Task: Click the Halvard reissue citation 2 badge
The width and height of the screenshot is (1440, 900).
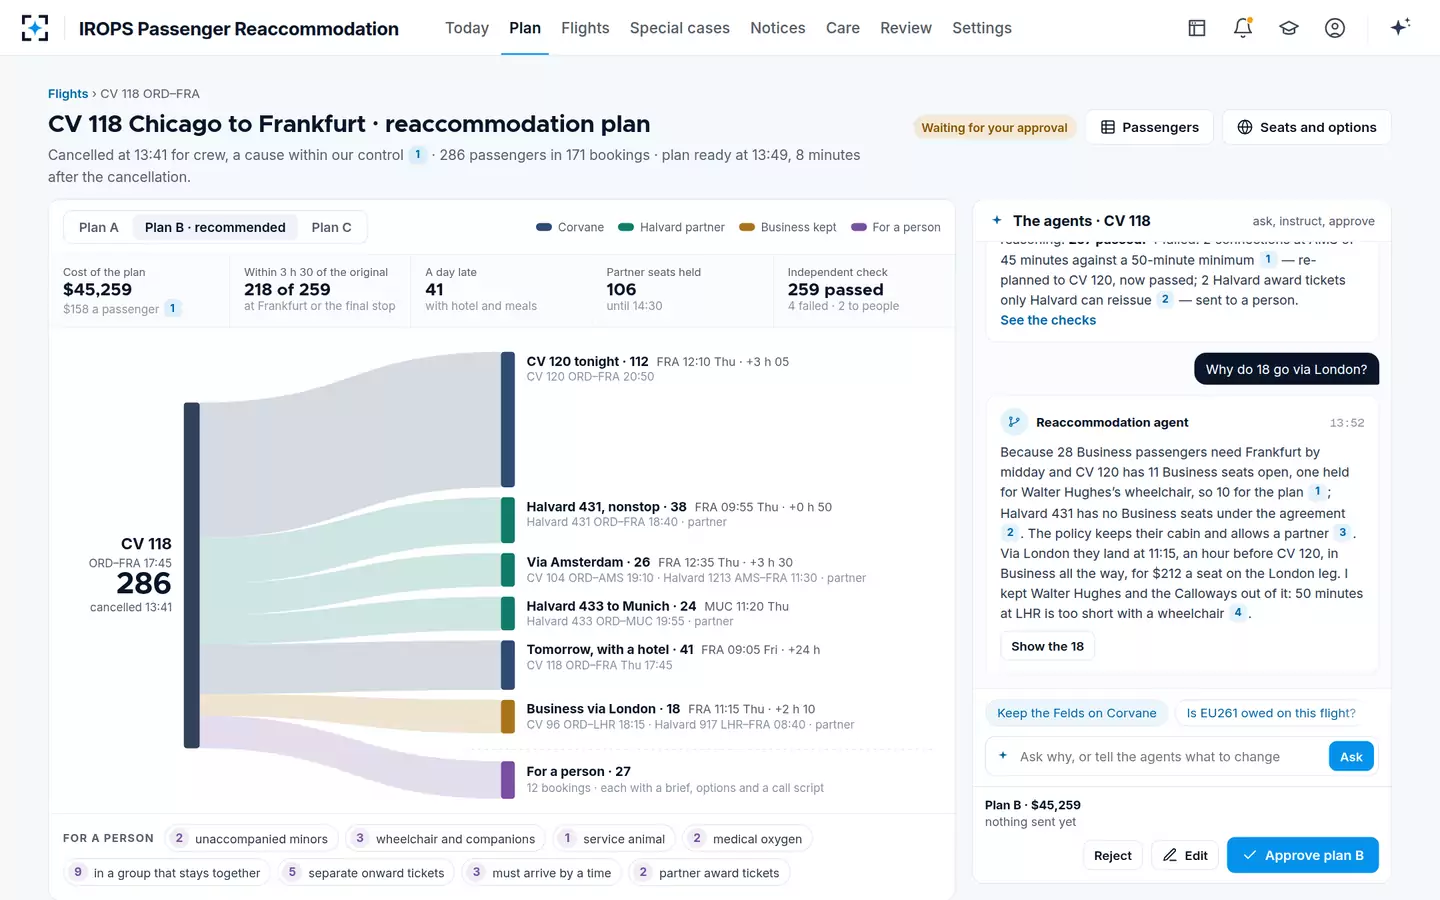Action: point(1165,300)
